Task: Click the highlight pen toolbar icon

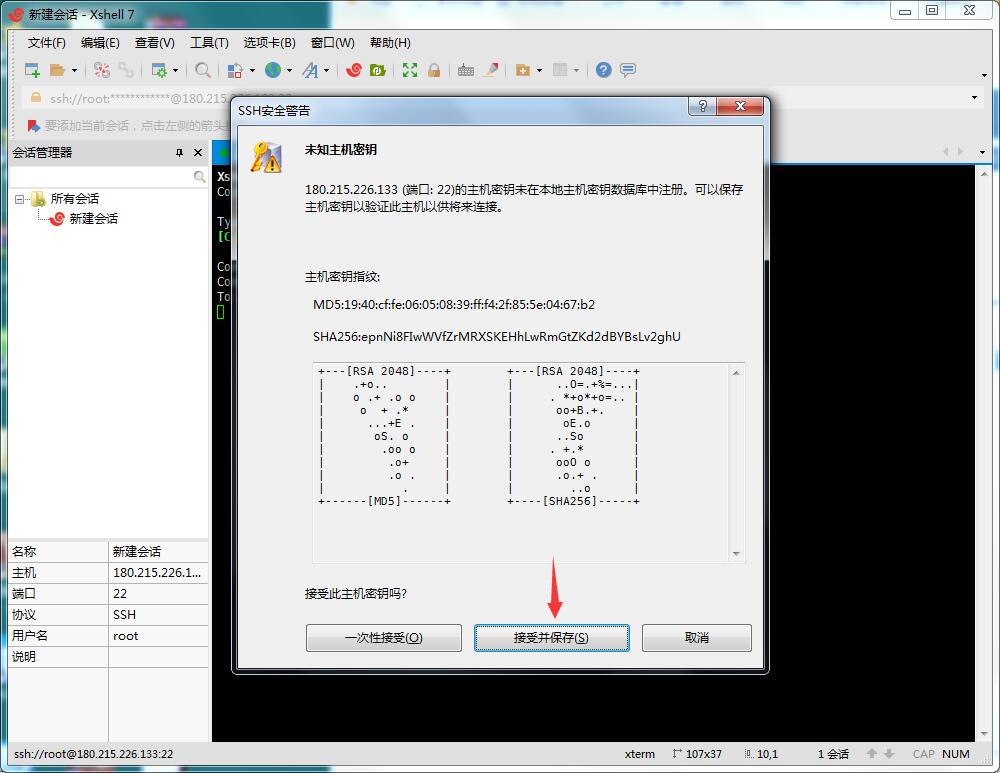Action: [490, 70]
